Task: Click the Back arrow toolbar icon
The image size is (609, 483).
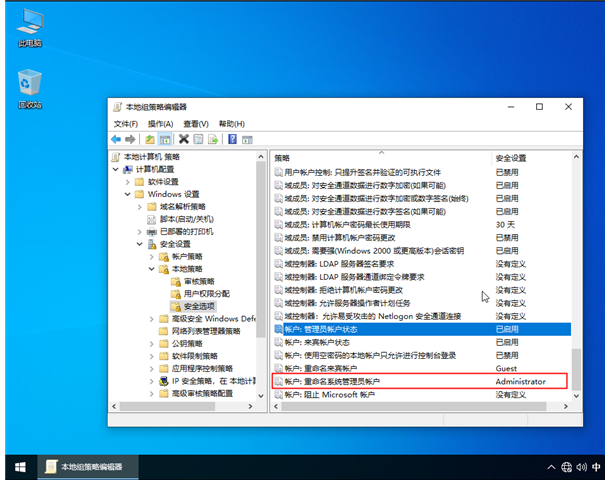Action: (x=117, y=139)
